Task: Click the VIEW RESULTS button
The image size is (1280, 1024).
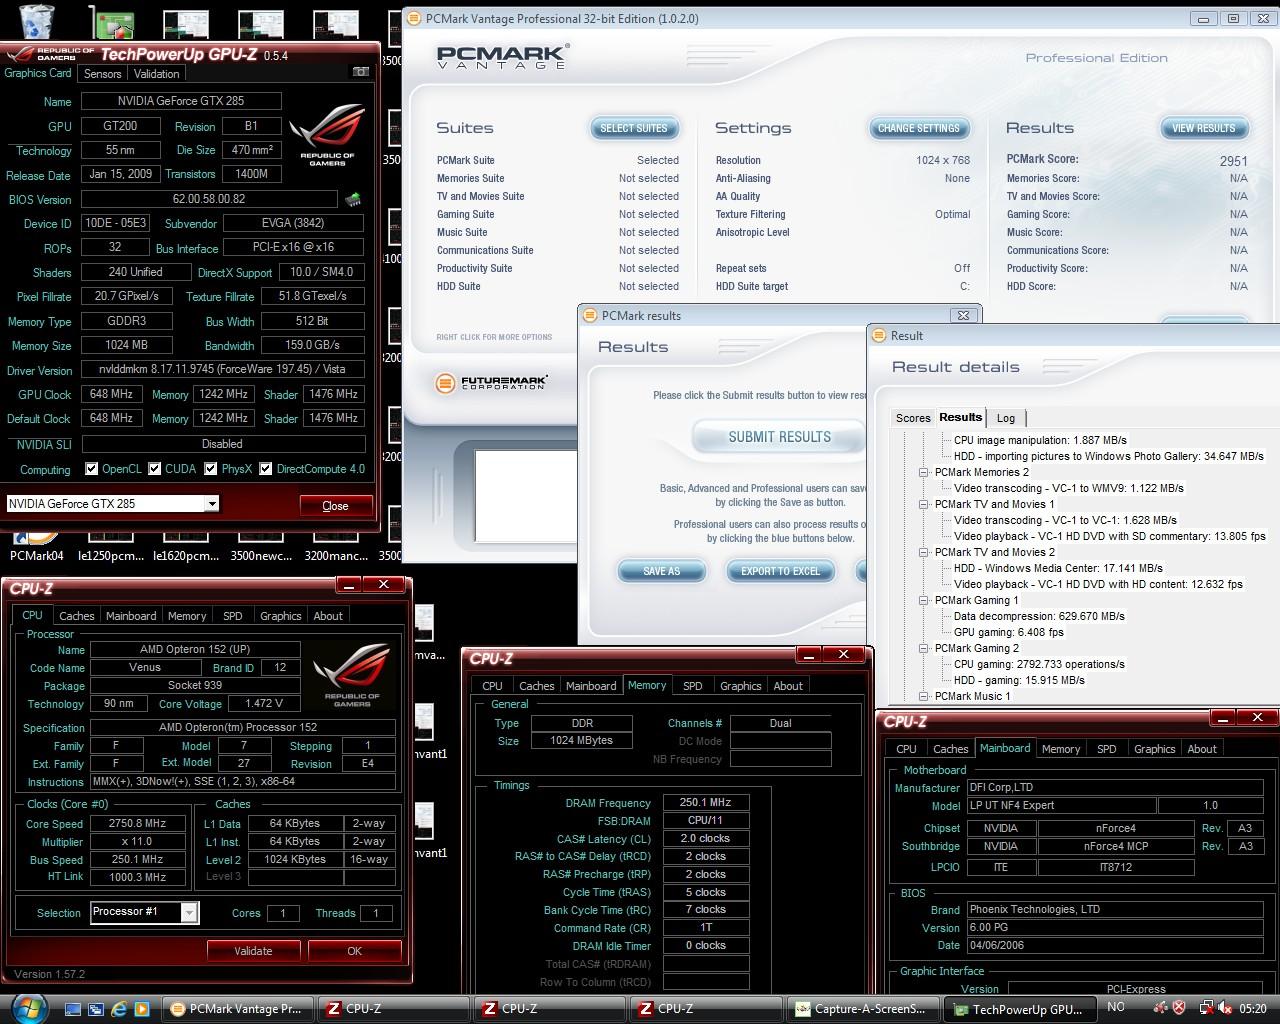Action: [1203, 128]
